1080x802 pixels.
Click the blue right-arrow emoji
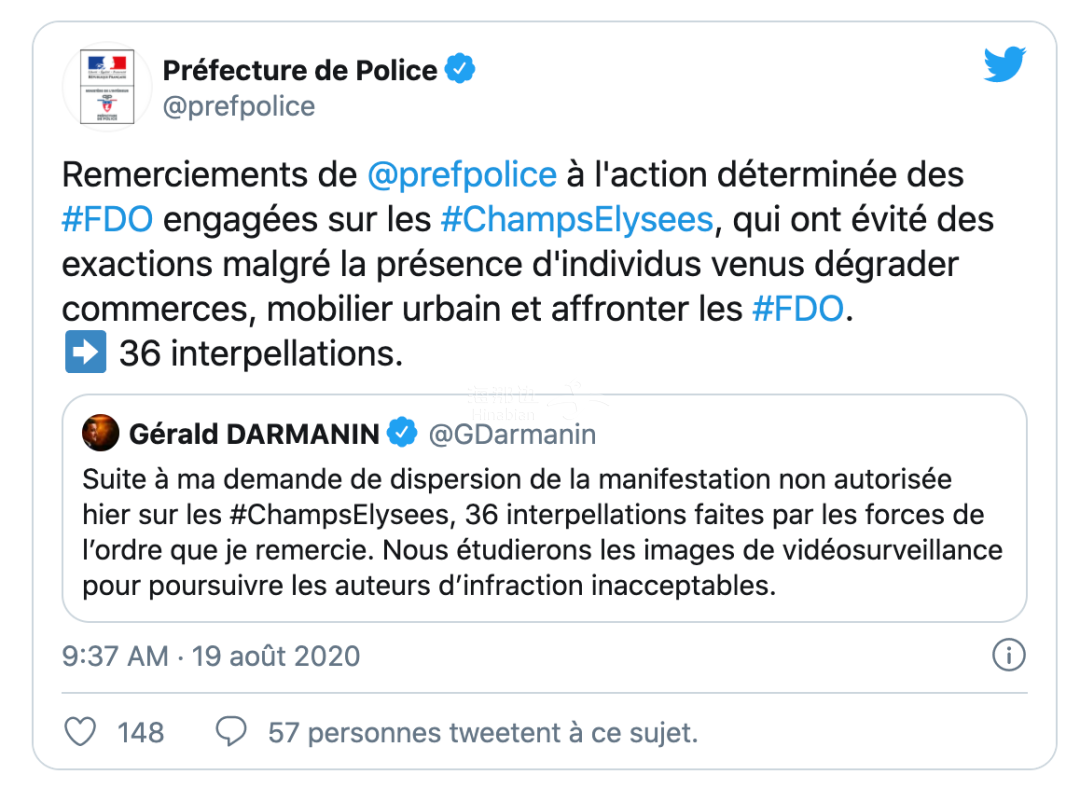[x=85, y=354]
